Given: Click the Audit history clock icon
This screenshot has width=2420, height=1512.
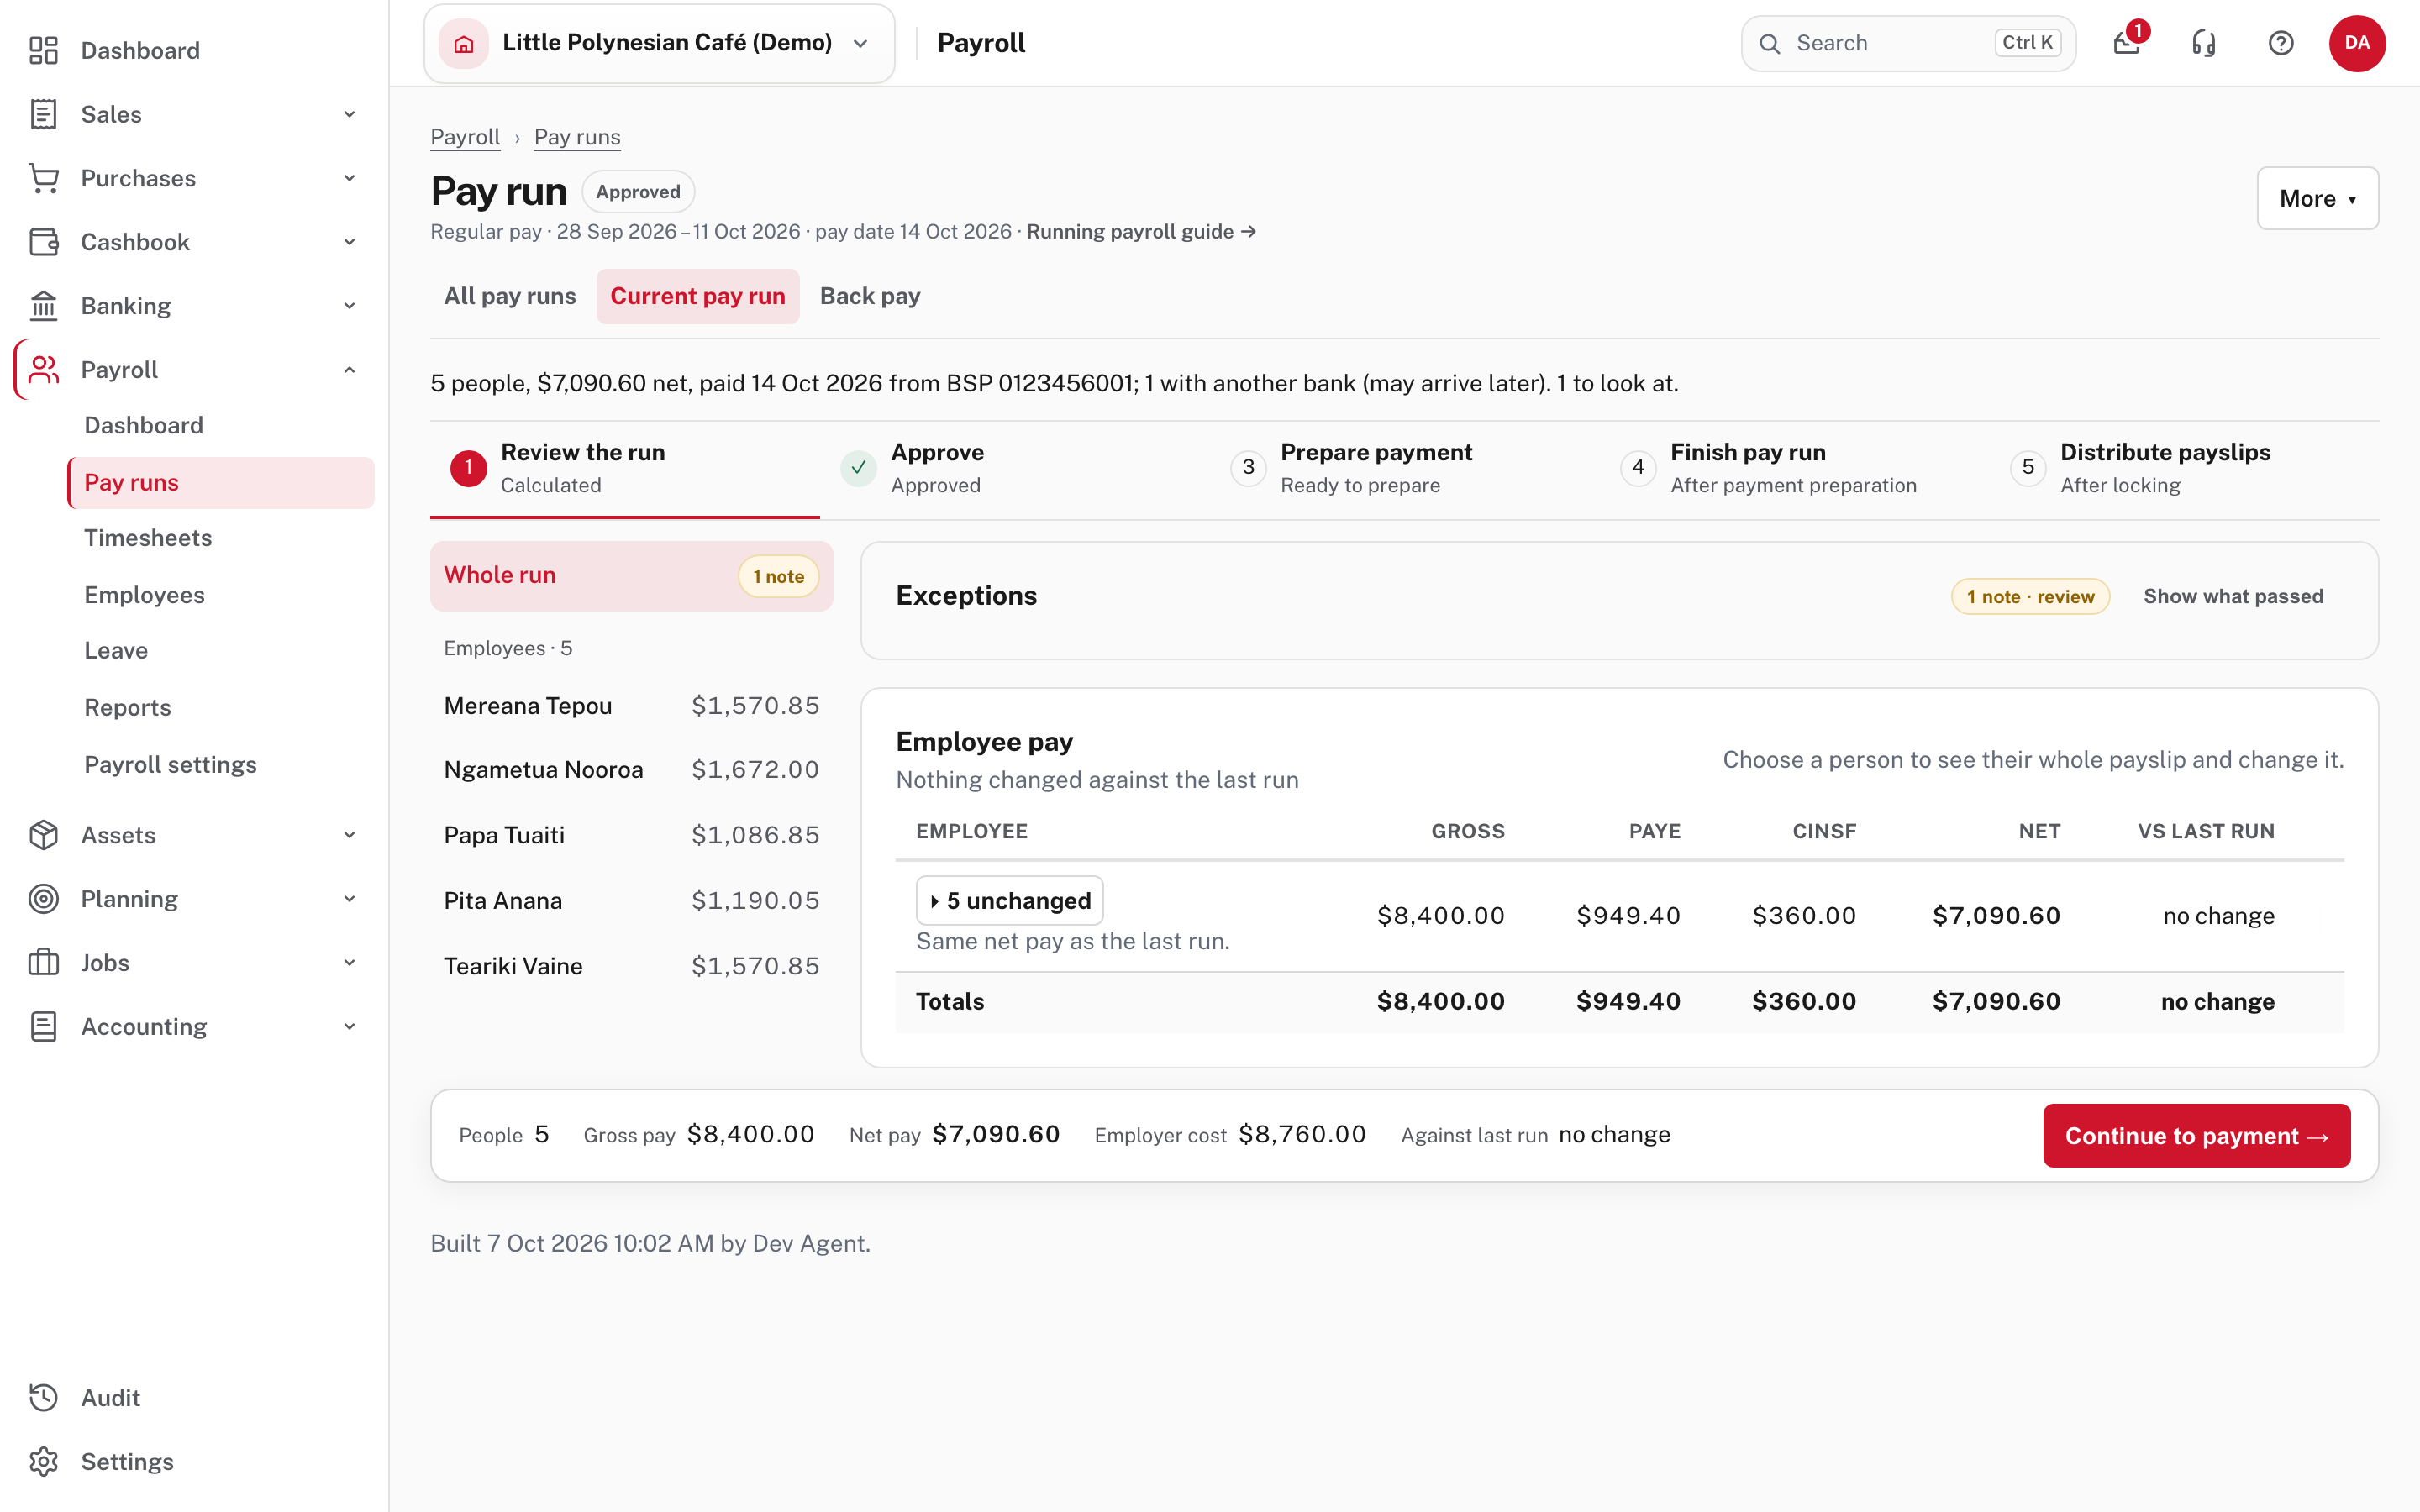Looking at the screenshot, I should point(43,1398).
